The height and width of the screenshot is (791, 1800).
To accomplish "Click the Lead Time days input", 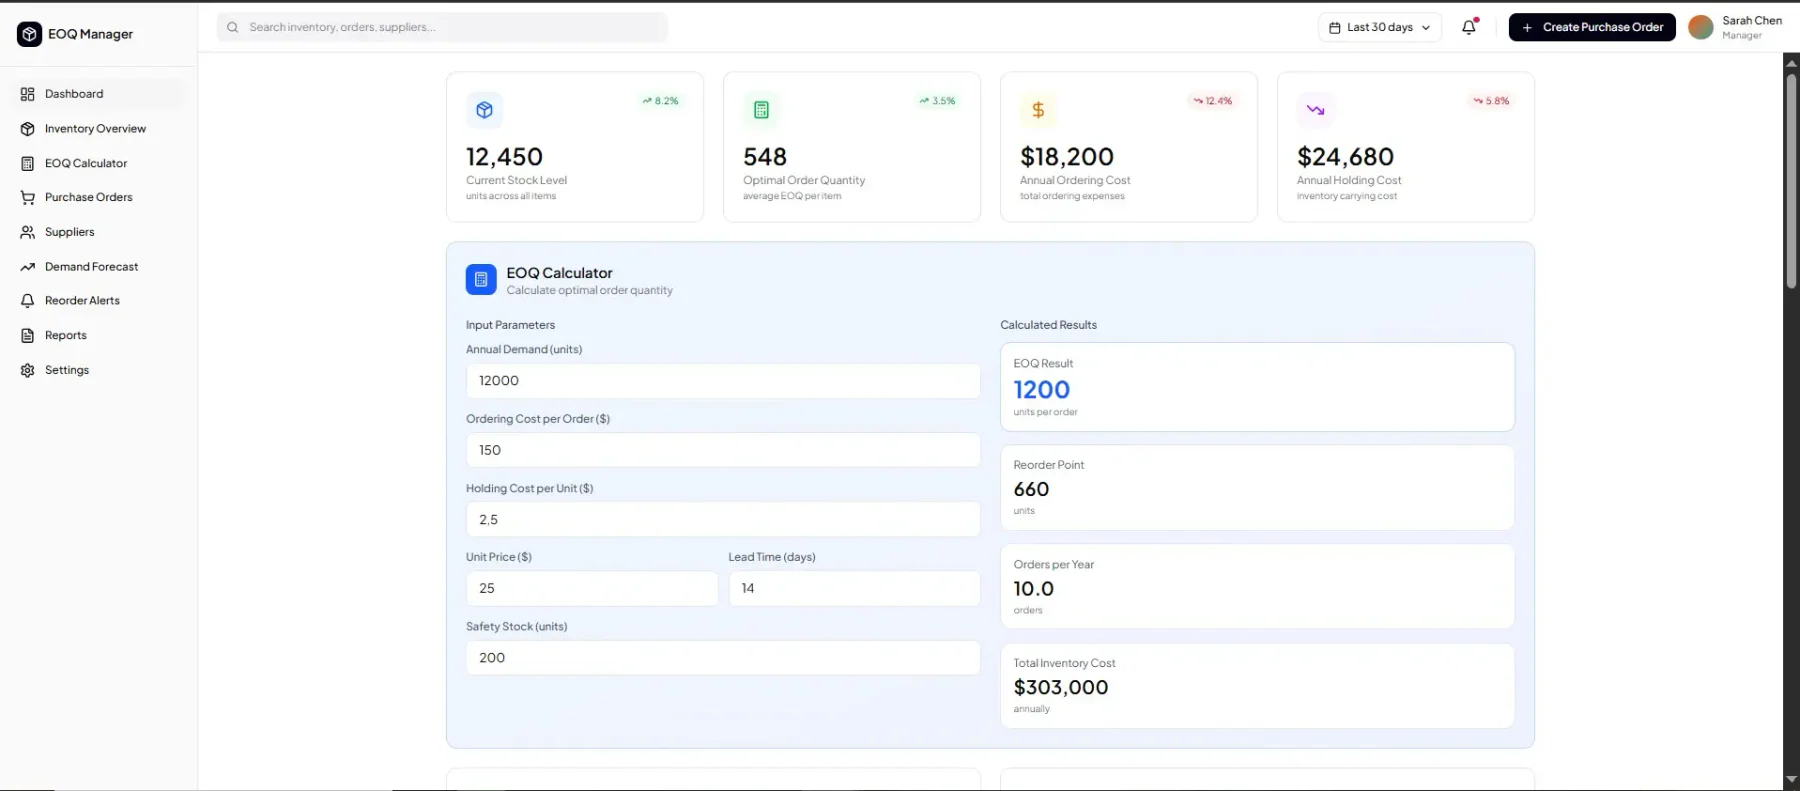I will click(855, 588).
